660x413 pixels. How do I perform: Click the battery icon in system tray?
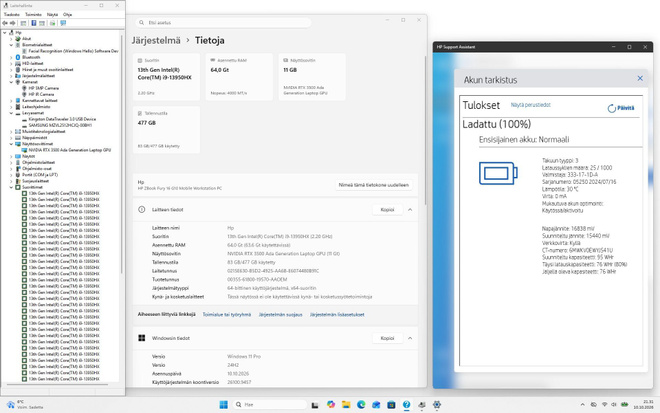click(625, 405)
